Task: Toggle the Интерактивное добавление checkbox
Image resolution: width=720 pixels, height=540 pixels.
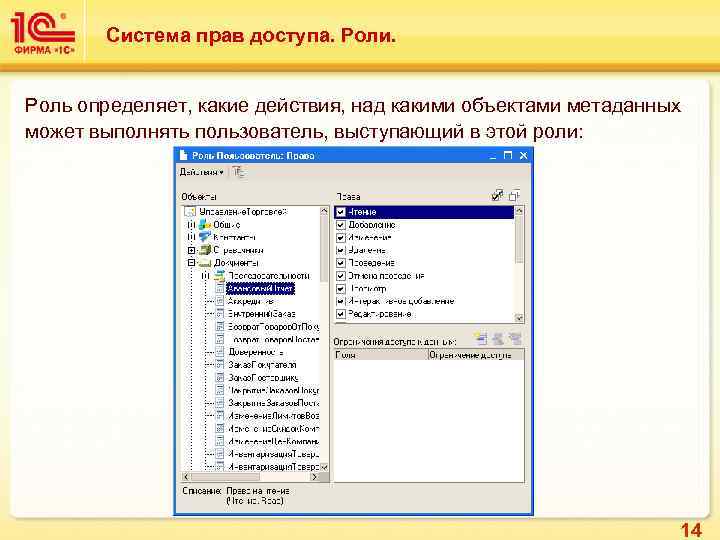Action: [341, 301]
